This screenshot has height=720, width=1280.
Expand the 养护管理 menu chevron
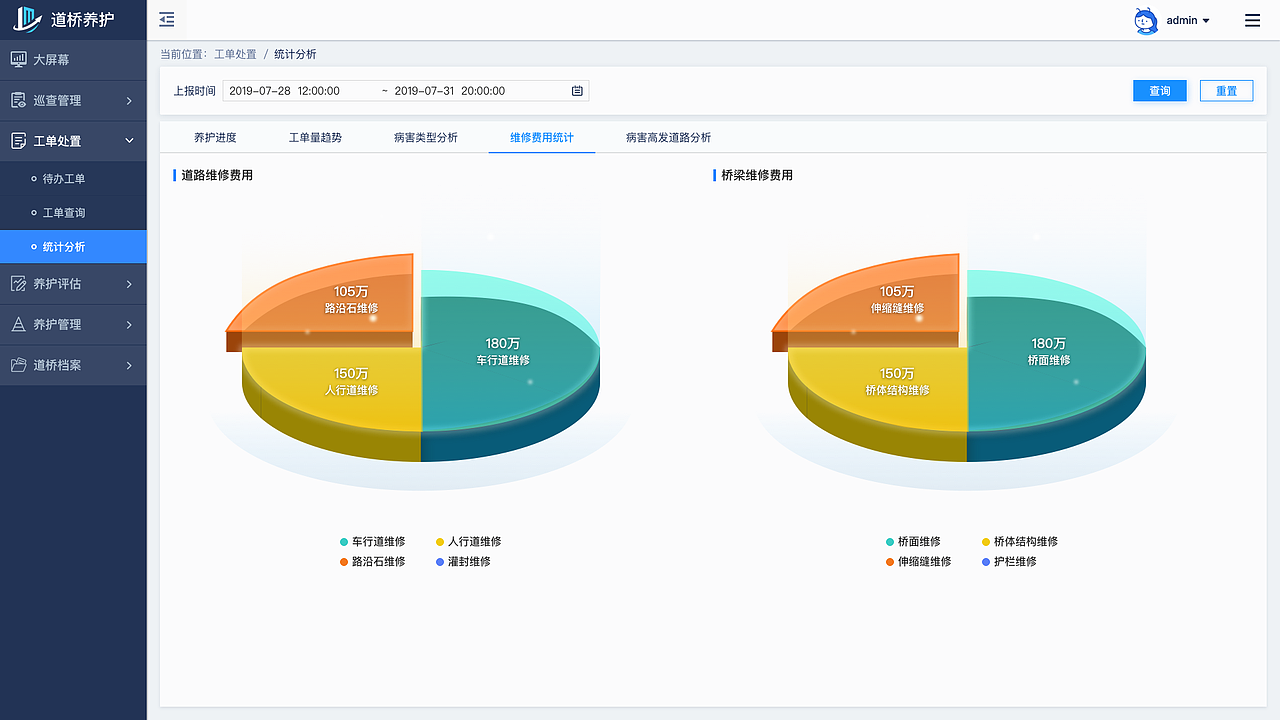pyautogui.click(x=129, y=324)
